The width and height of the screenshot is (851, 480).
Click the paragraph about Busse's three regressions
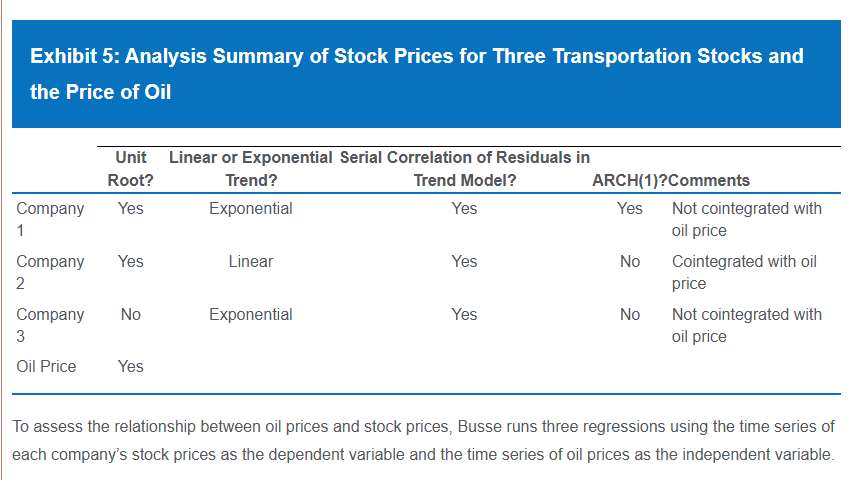[422, 440]
